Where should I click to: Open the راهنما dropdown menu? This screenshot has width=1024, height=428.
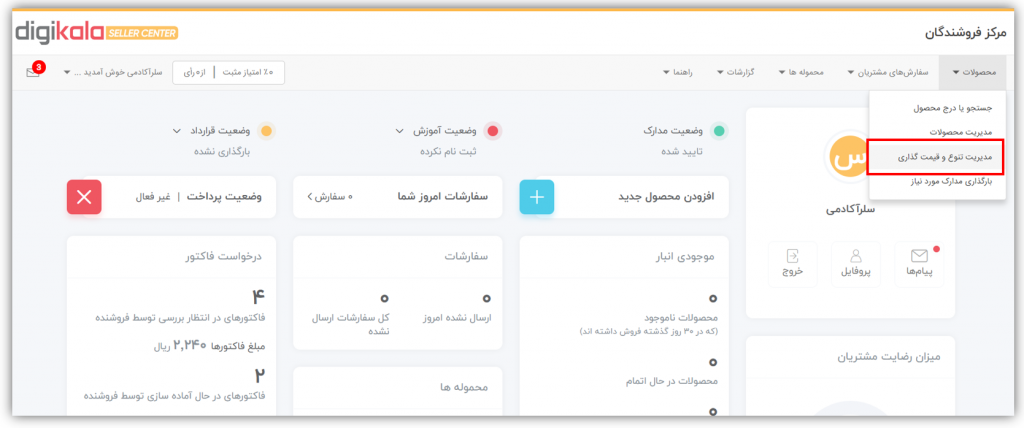[678, 72]
